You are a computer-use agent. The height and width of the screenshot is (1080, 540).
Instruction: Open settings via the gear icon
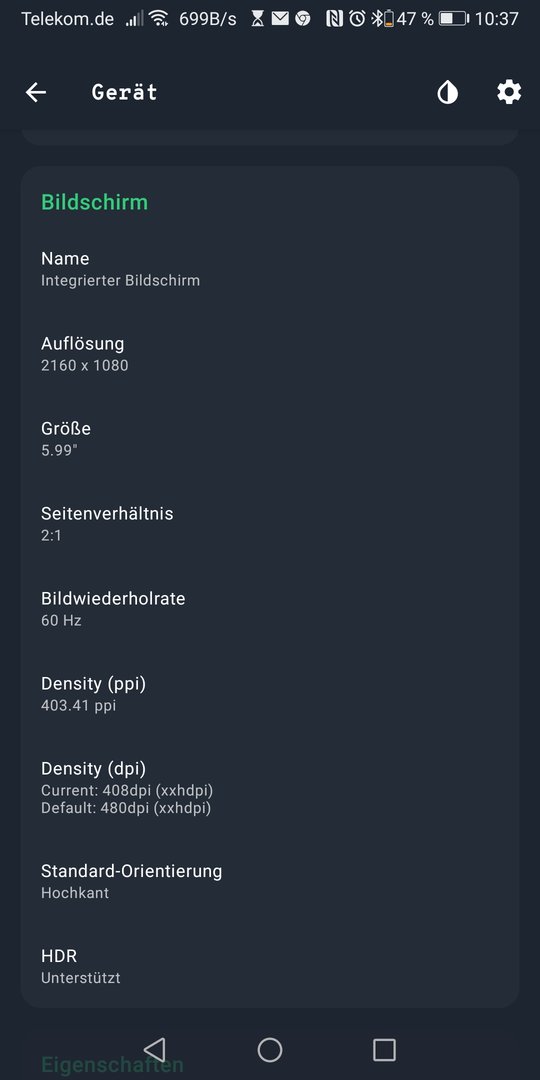tap(509, 92)
